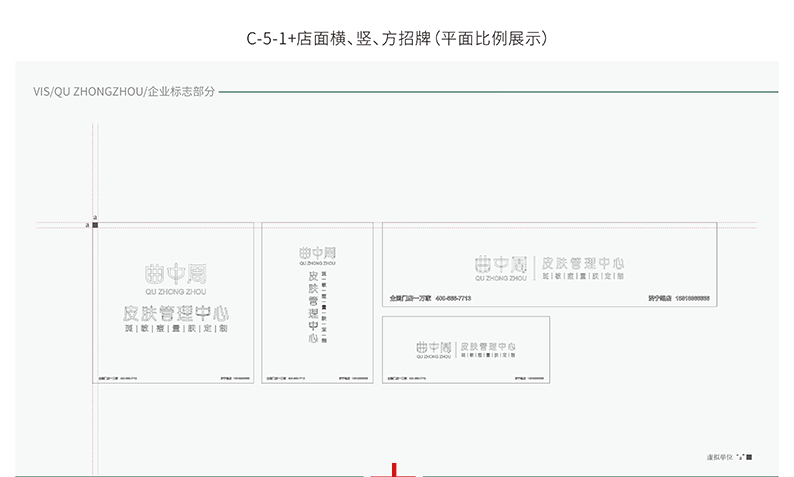The height and width of the screenshot is (477, 794).
Task: Click the 曲中周 logo in the square signboard
Action: [175, 272]
